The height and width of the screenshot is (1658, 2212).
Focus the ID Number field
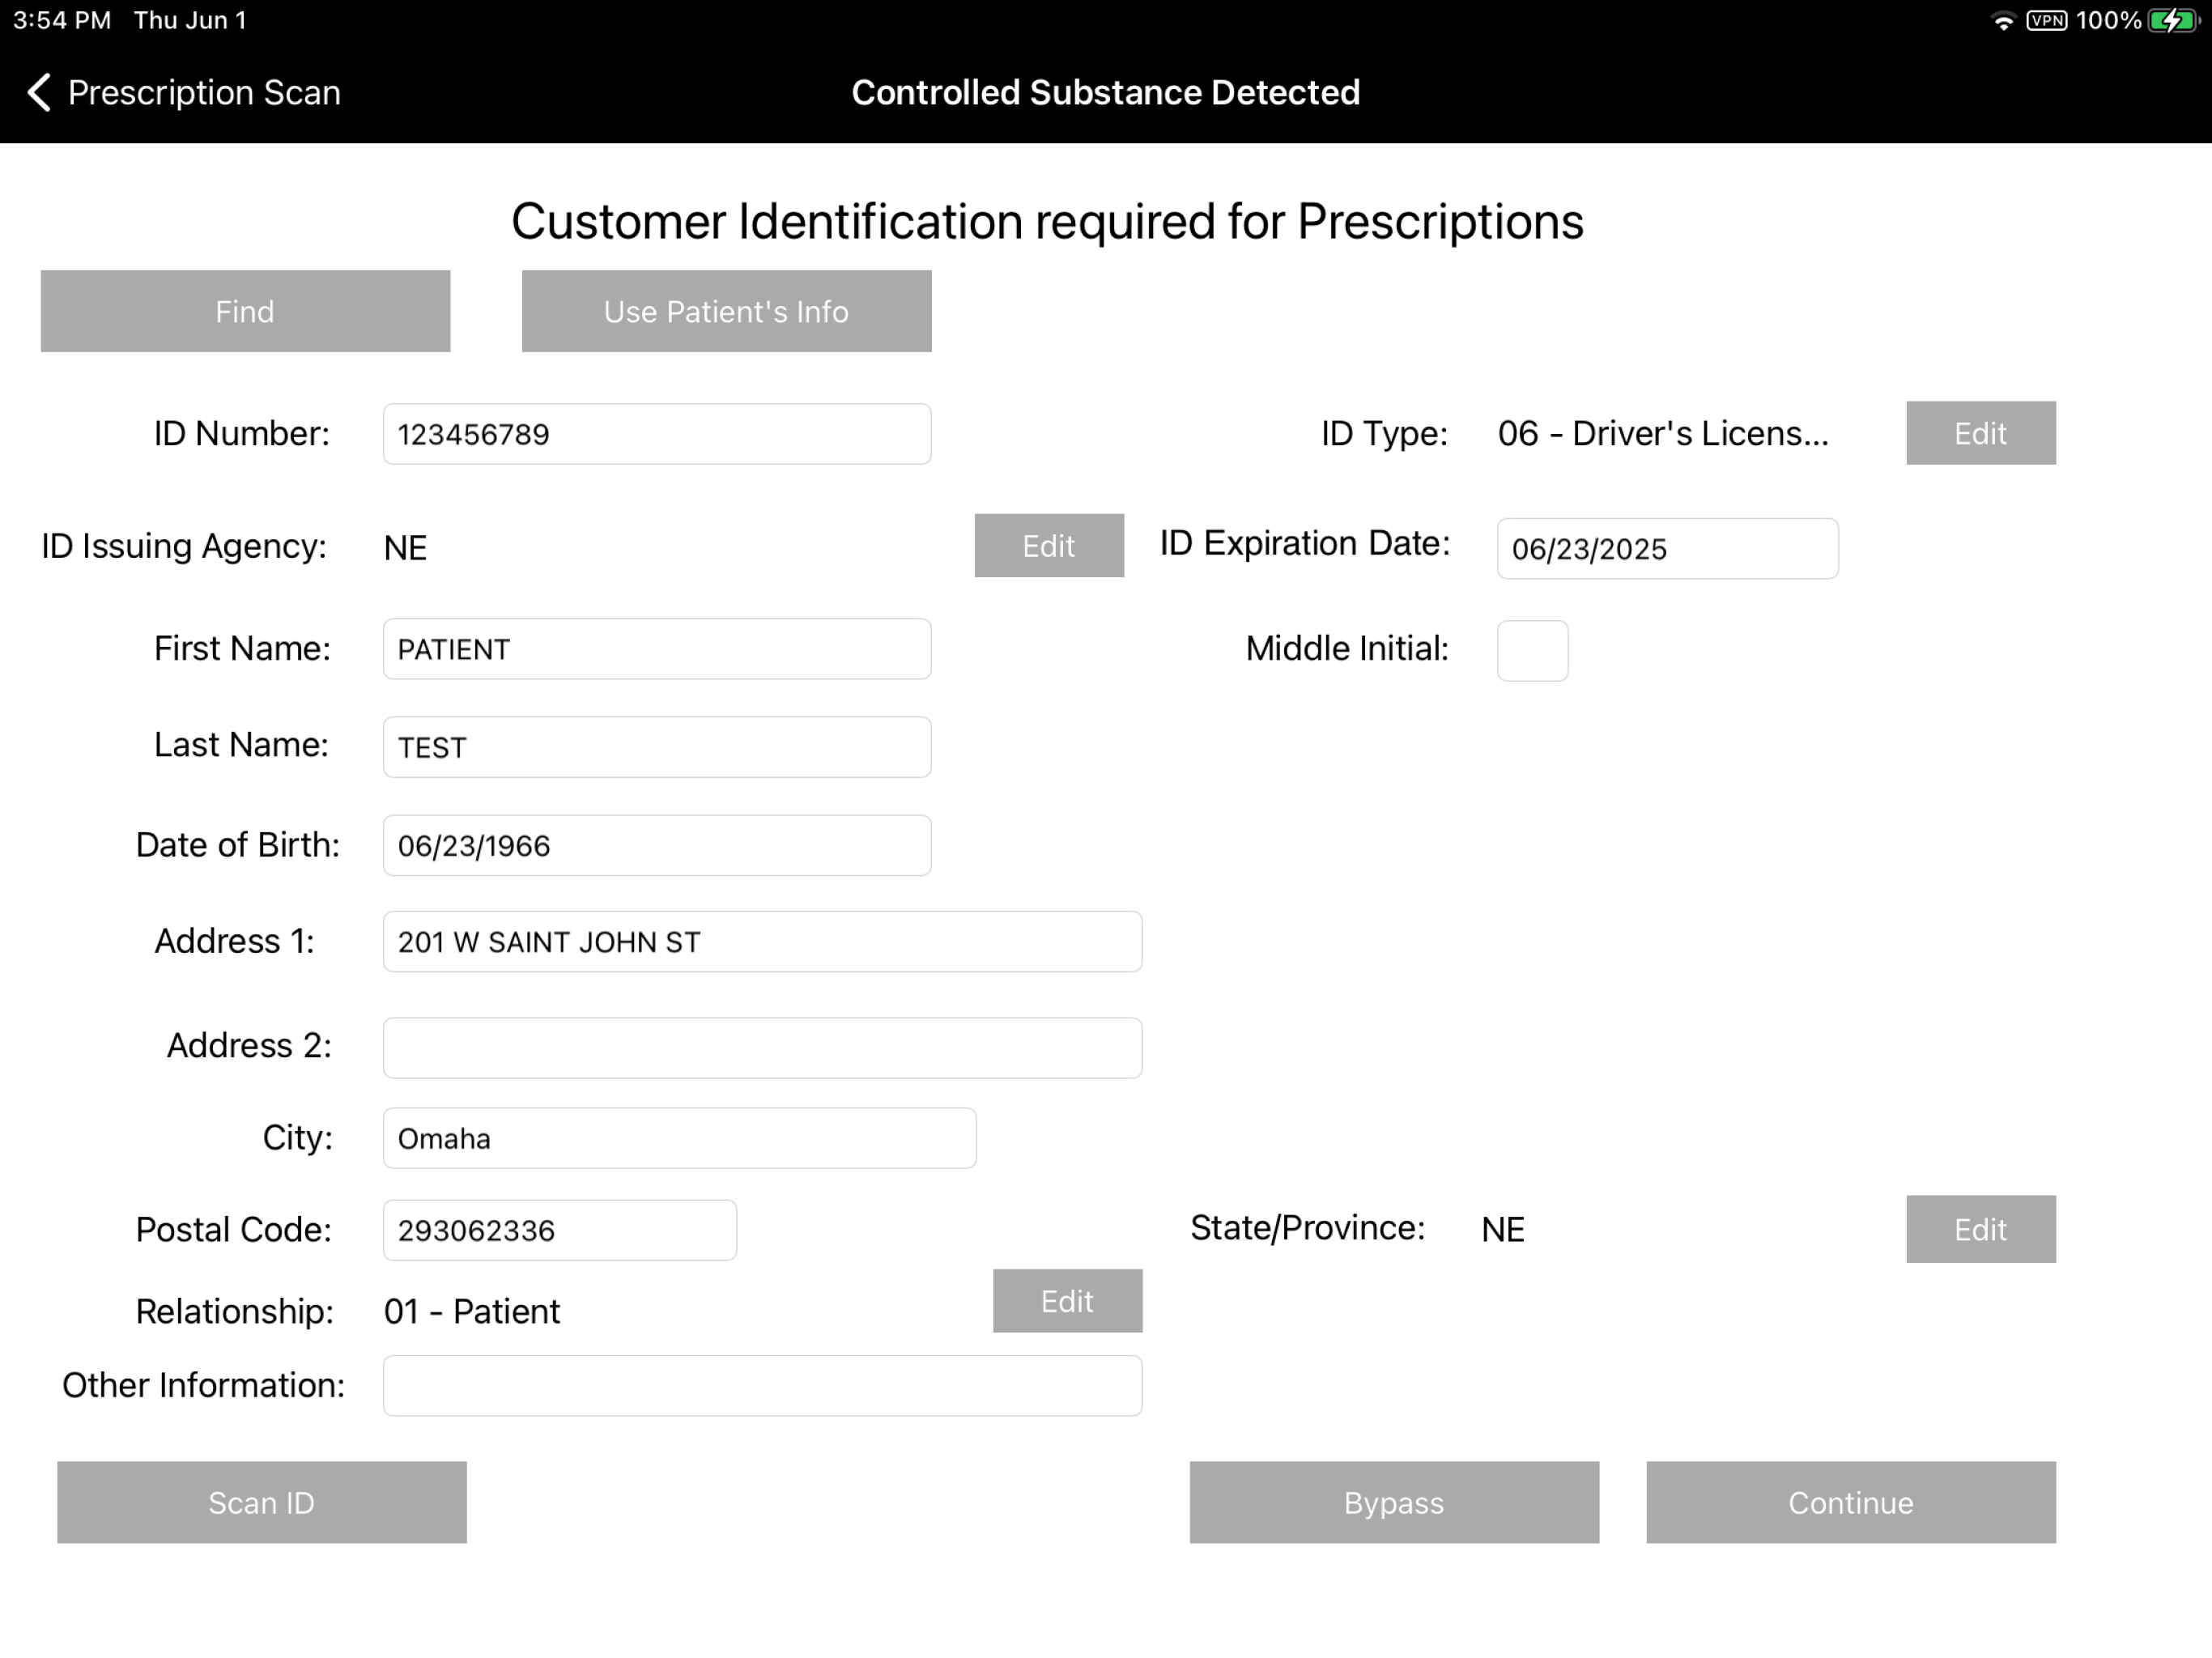tap(657, 434)
